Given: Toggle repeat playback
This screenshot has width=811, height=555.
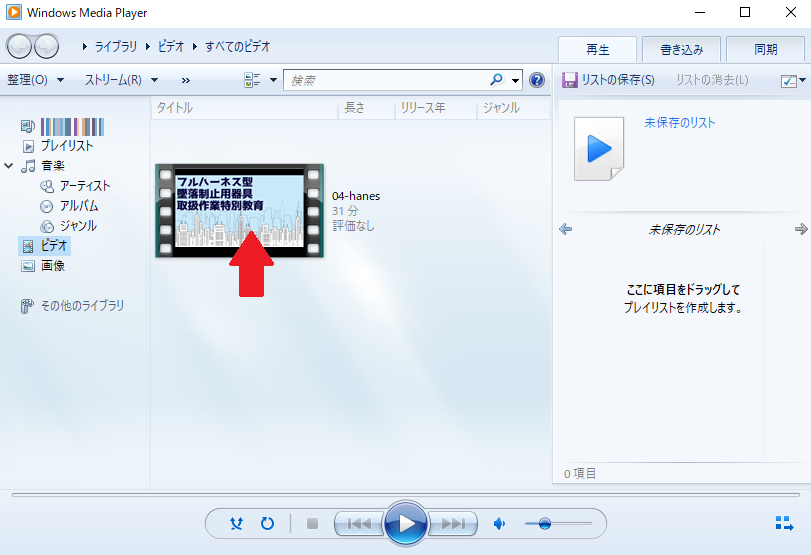Looking at the screenshot, I should 267,523.
